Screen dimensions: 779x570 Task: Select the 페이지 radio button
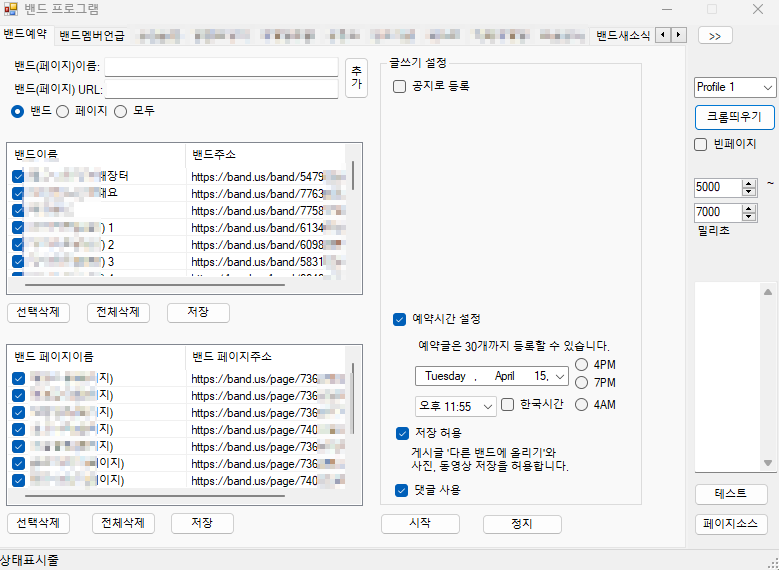[63, 111]
